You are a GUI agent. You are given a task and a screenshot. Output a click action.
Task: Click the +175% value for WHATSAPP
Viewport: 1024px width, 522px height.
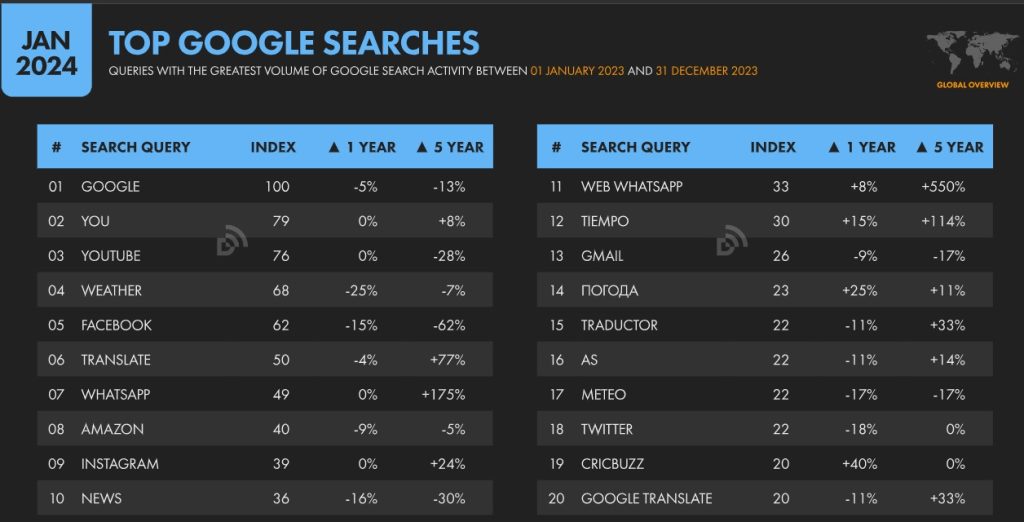click(445, 395)
